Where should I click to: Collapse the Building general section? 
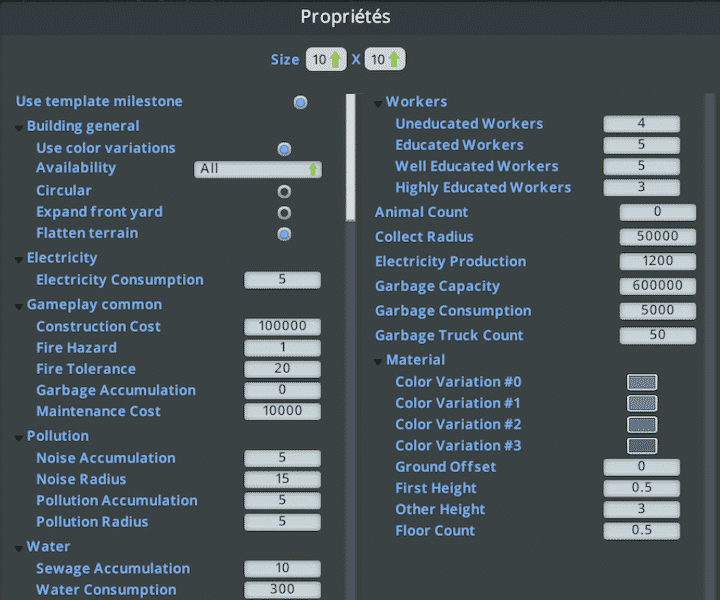coord(19,127)
